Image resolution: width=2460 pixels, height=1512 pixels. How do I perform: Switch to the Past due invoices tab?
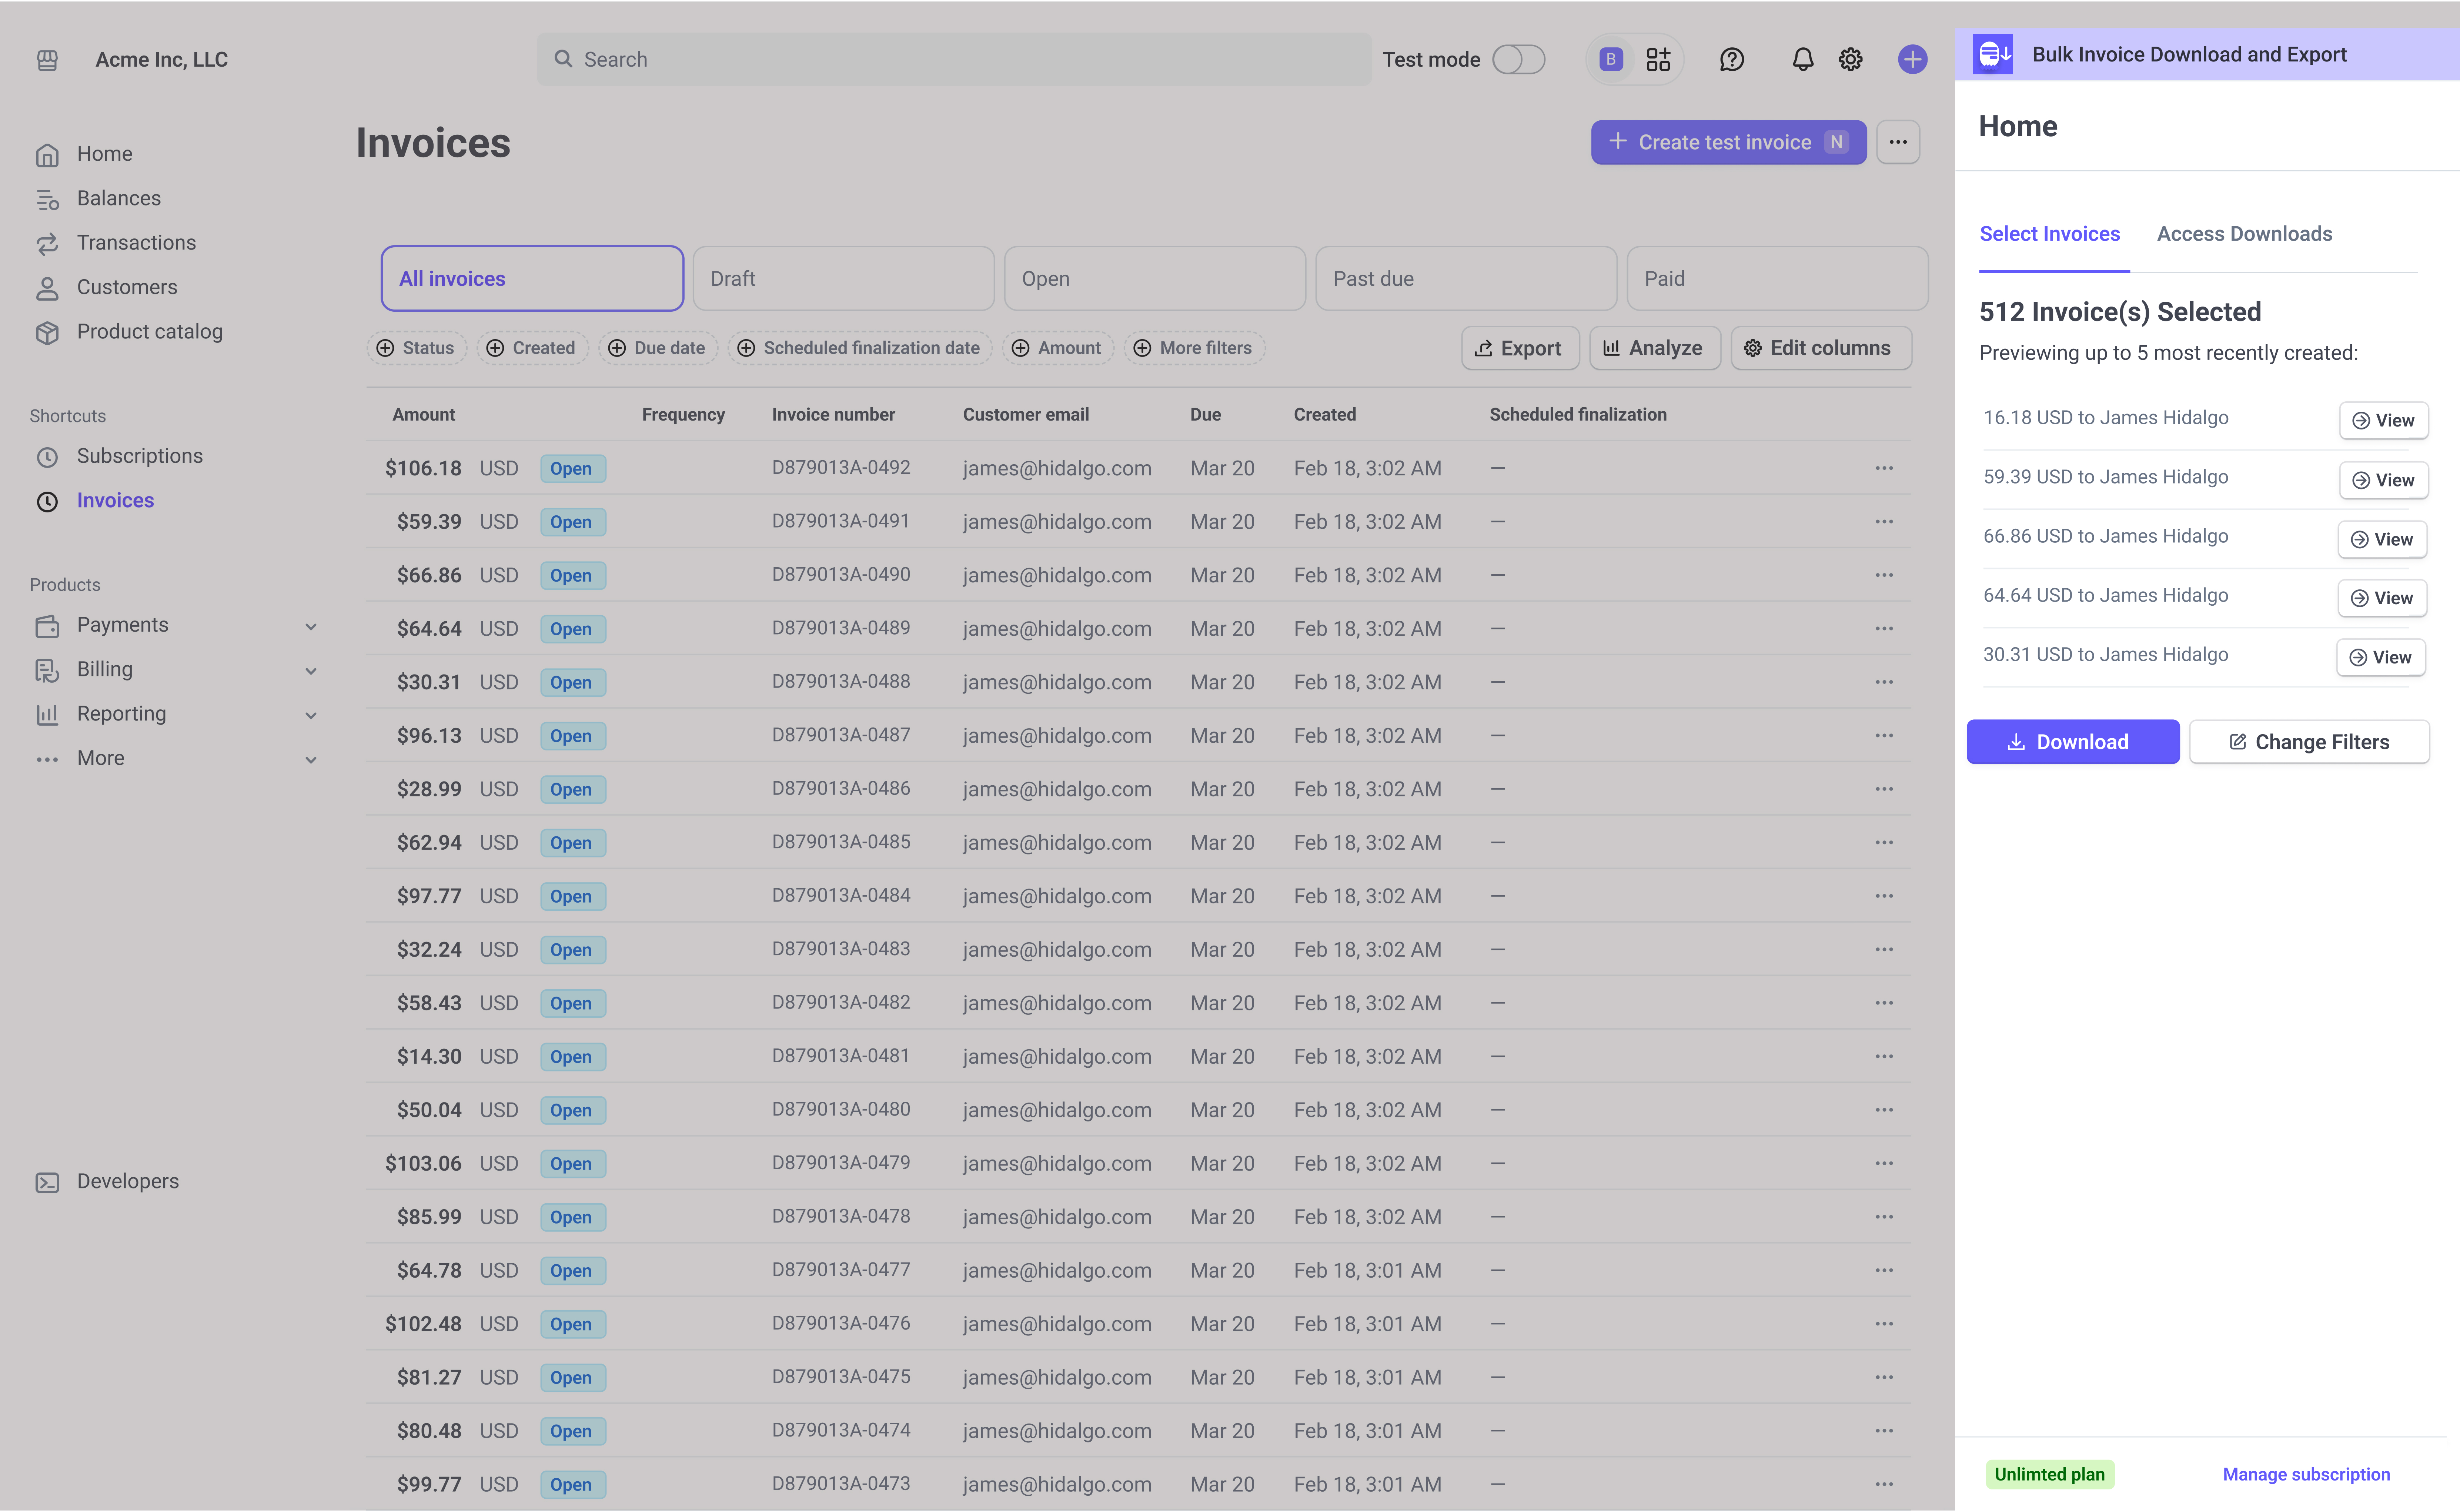click(1465, 278)
